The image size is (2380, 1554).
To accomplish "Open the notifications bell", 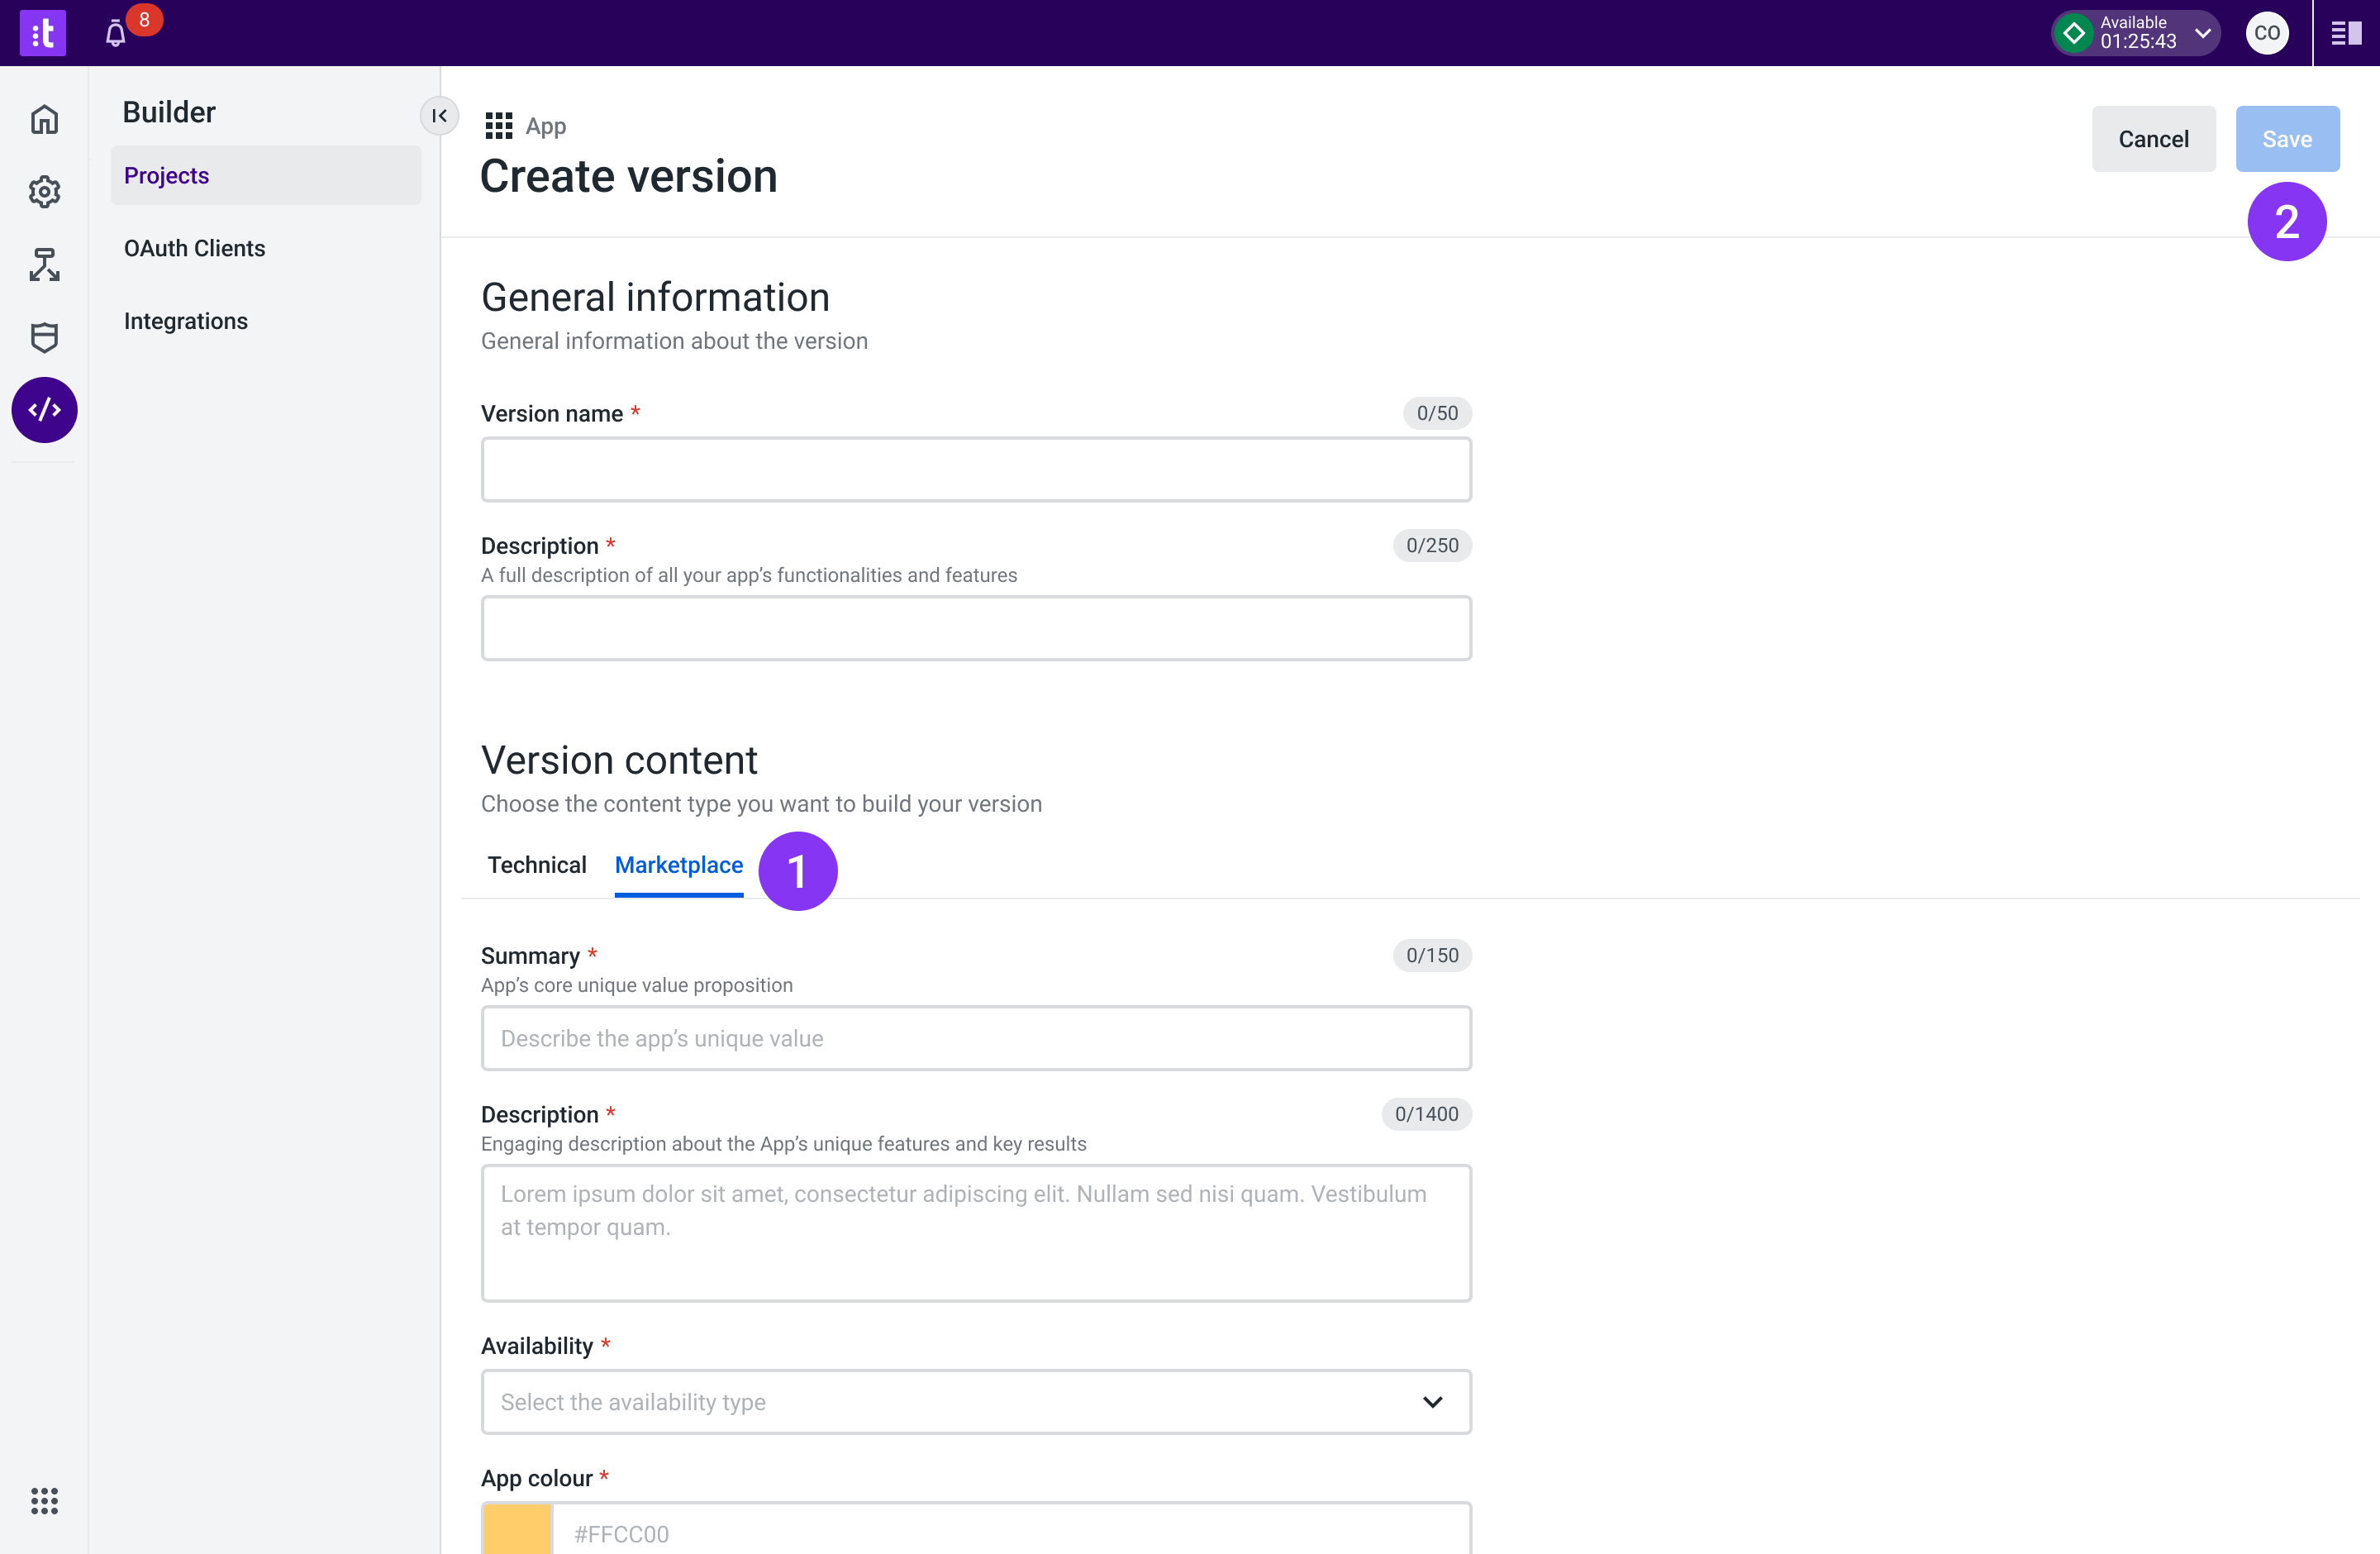I will [116, 34].
